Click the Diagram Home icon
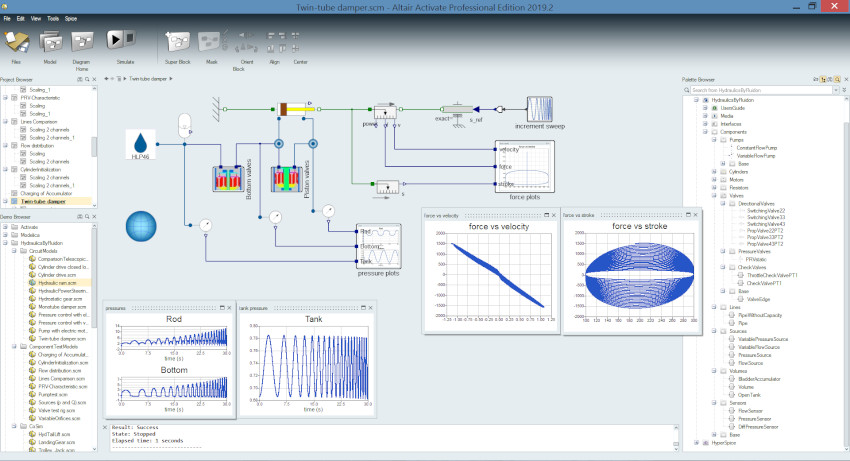The width and height of the screenshot is (850, 461). [82, 42]
